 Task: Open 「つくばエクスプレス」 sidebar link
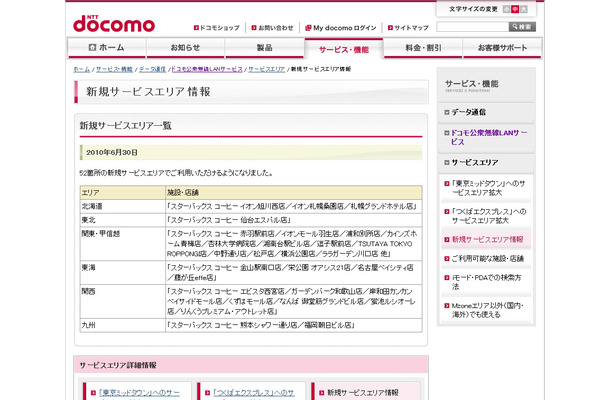(489, 216)
